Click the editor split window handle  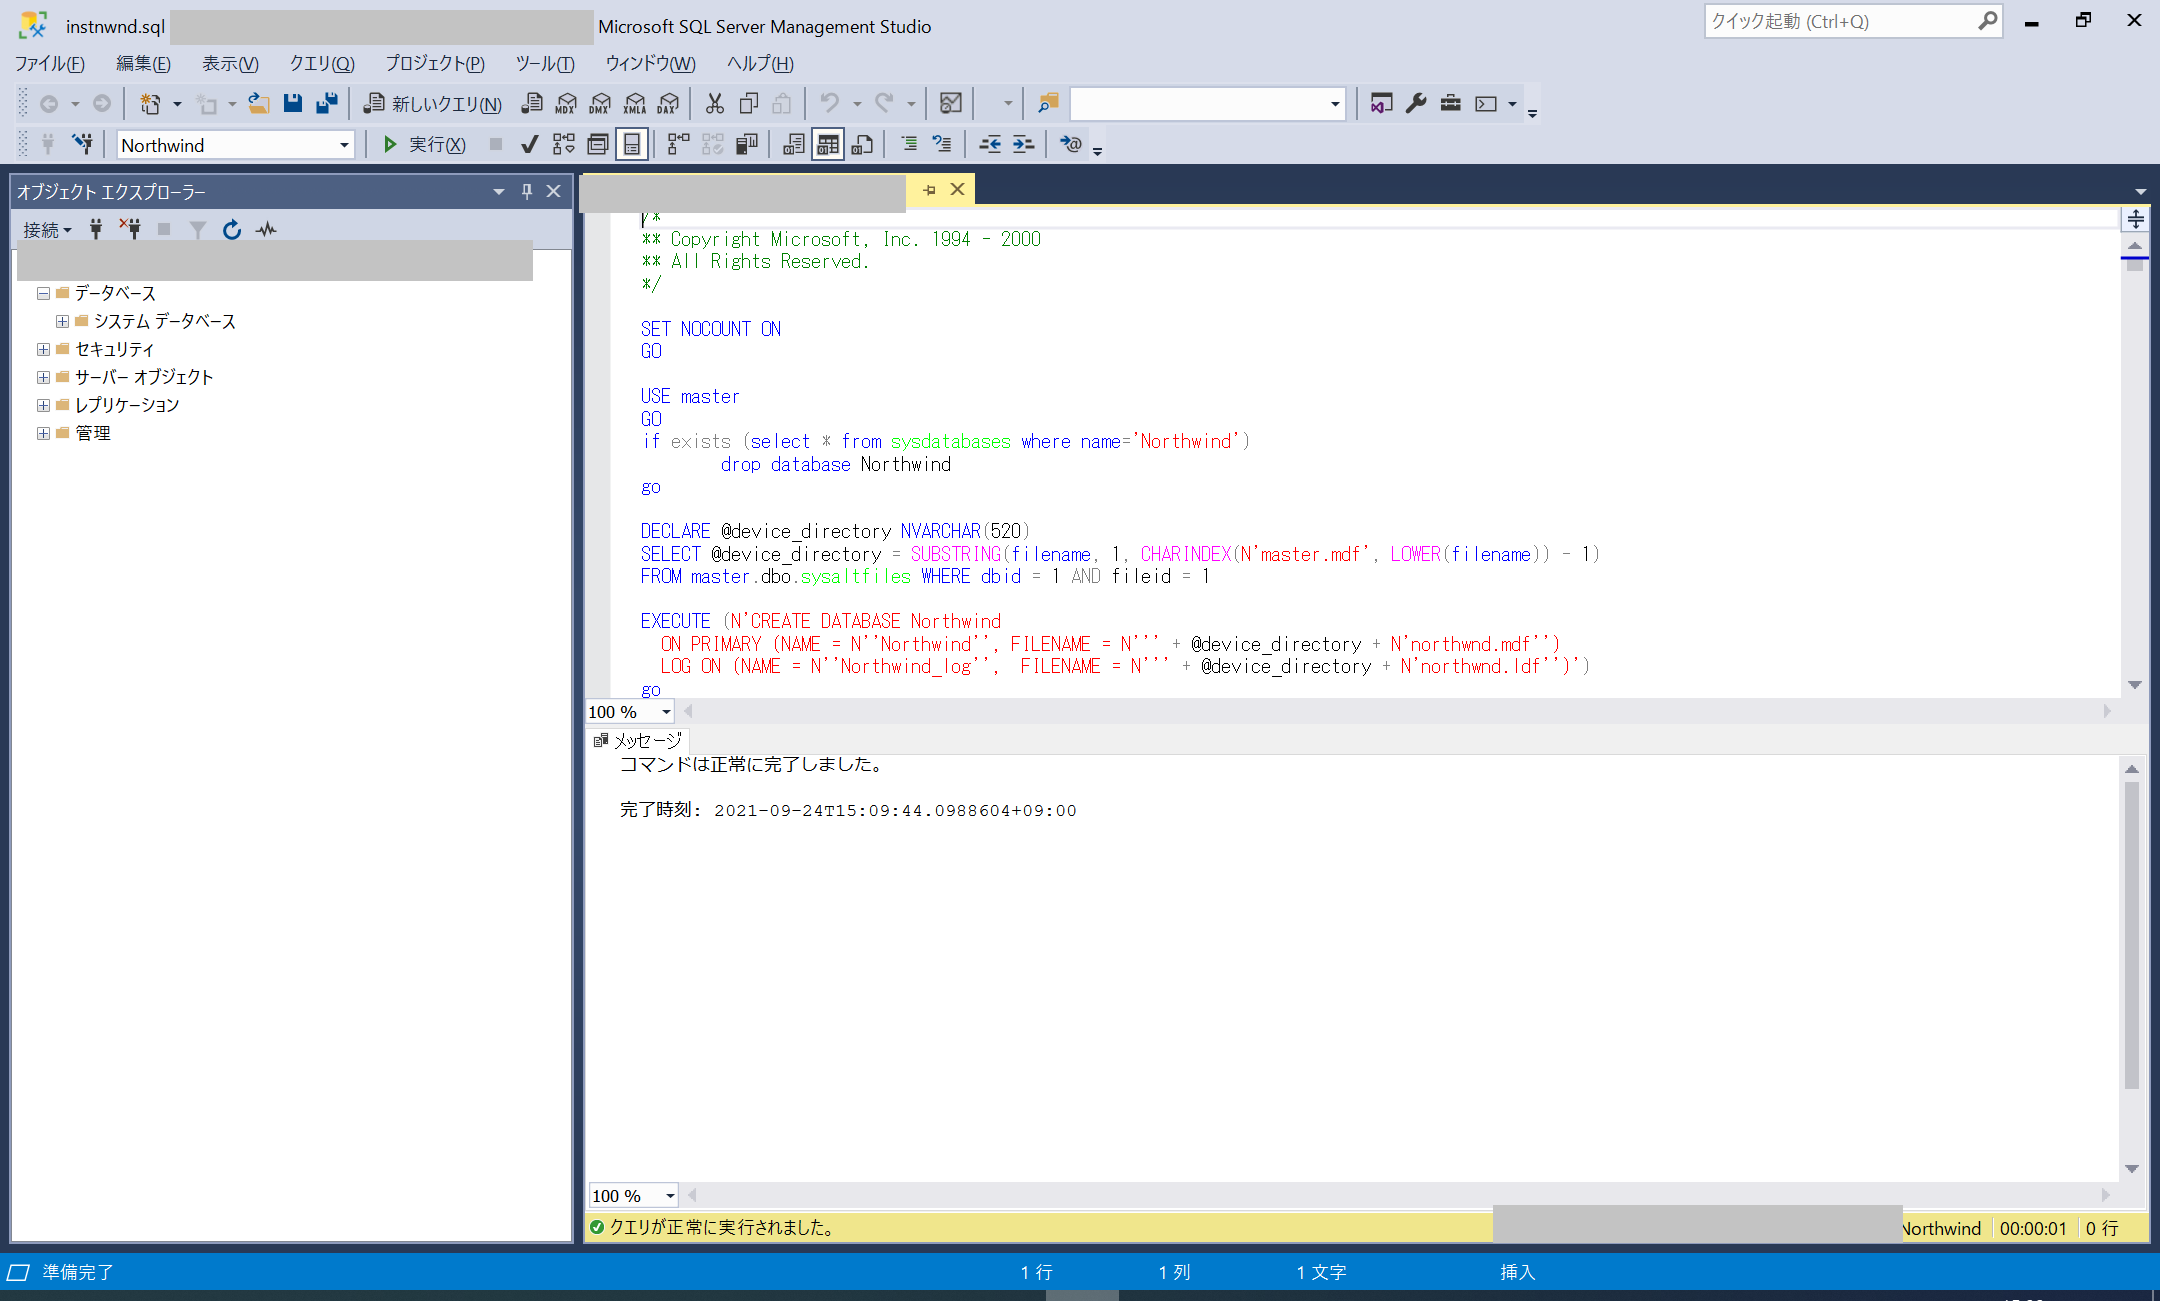pos(2135,218)
